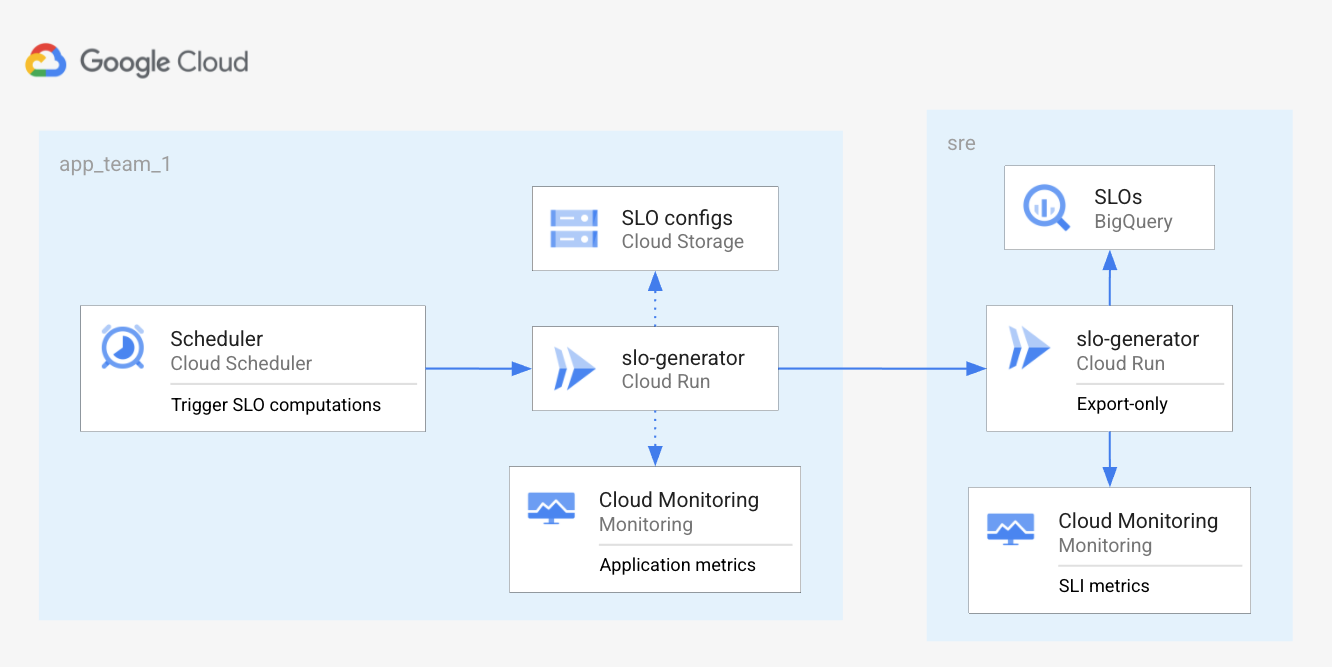Click "Cloud Run" subtitle in app_team_1
This screenshot has width=1332, height=667.
[x=666, y=381]
